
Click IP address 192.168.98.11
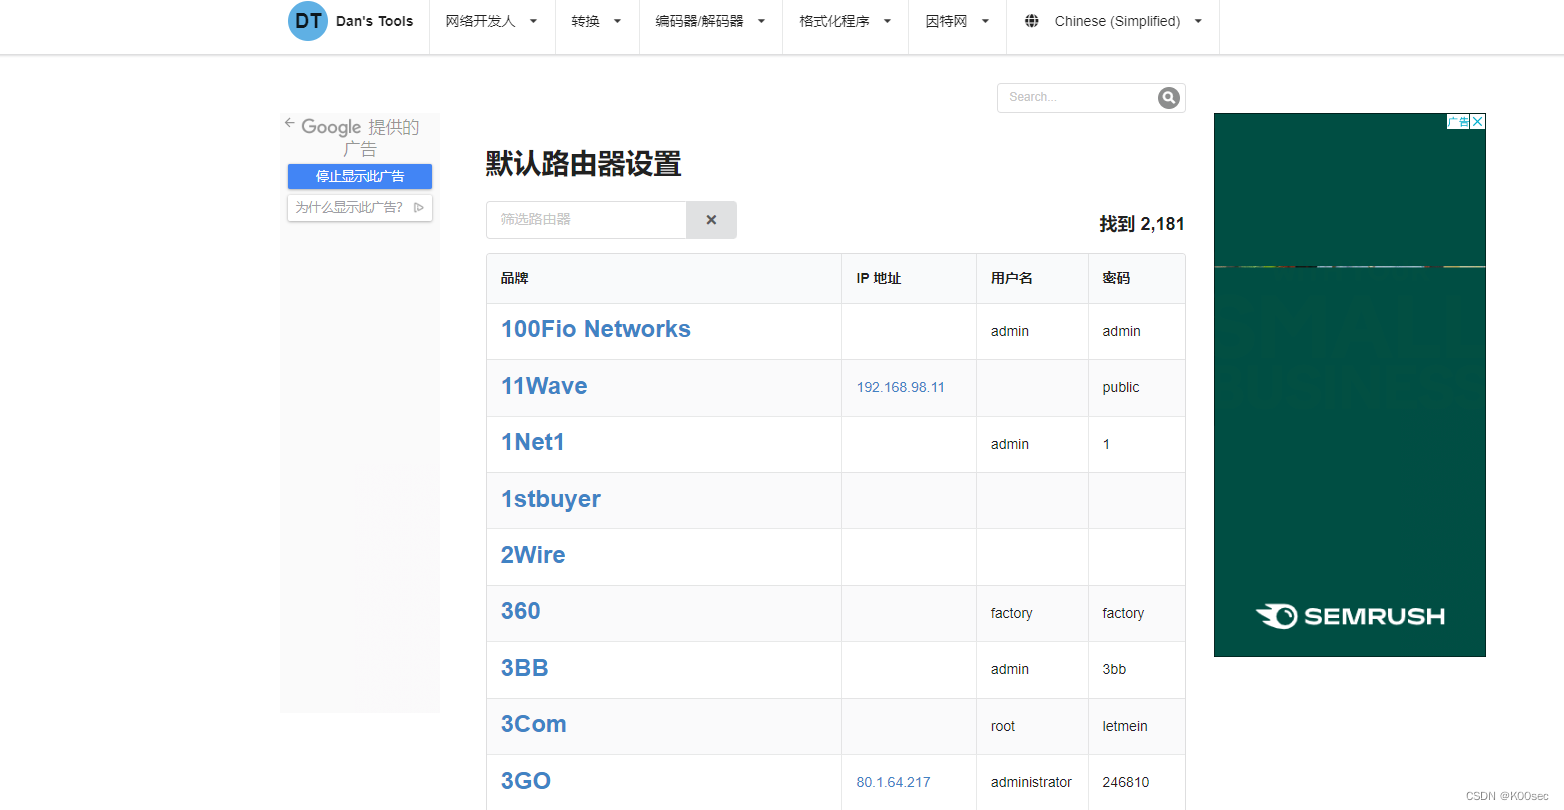click(x=901, y=387)
